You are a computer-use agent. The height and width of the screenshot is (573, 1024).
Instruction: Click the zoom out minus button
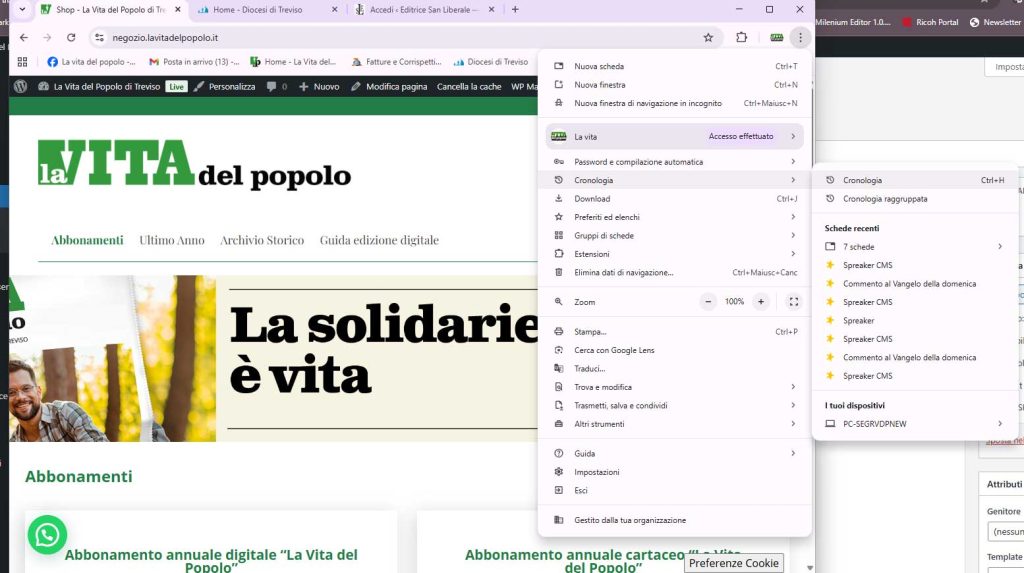coord(708,302)
